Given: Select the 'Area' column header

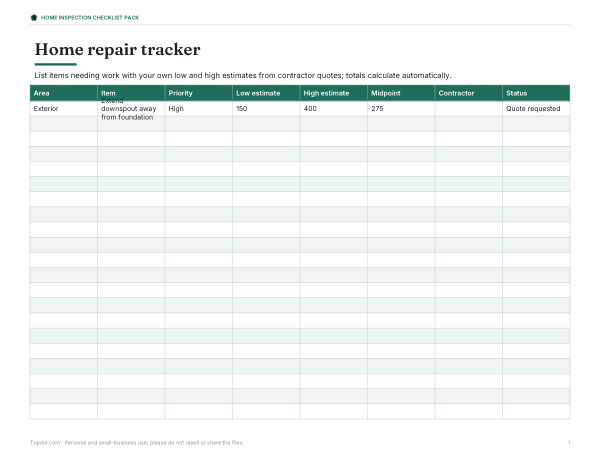Looking at the screenshot, I should (x=64, y=93).
